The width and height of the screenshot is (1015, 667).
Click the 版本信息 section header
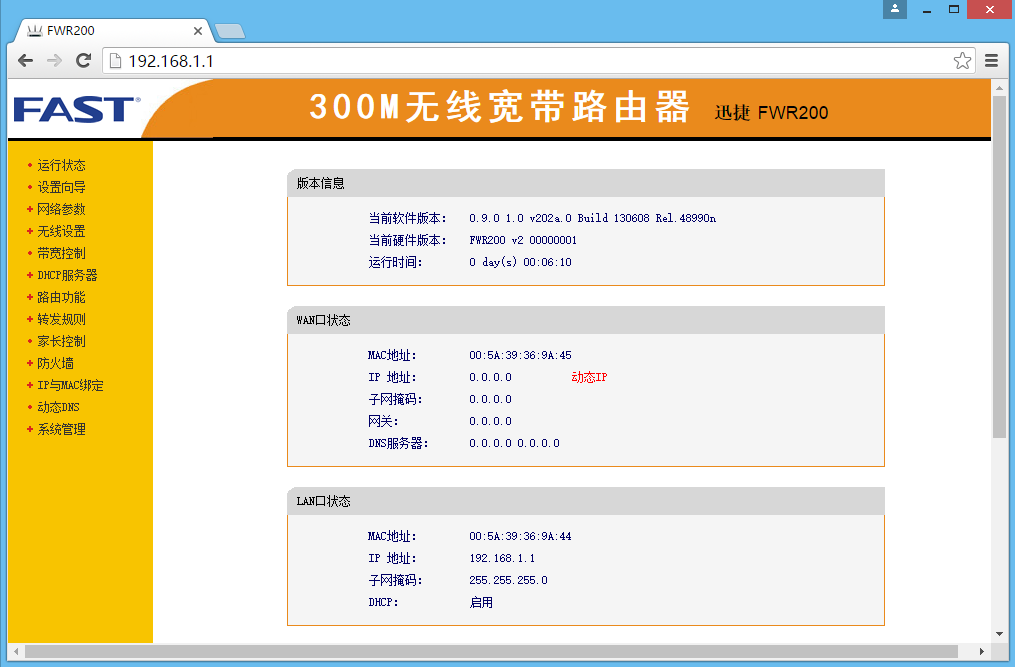click(x=586, y=183)
